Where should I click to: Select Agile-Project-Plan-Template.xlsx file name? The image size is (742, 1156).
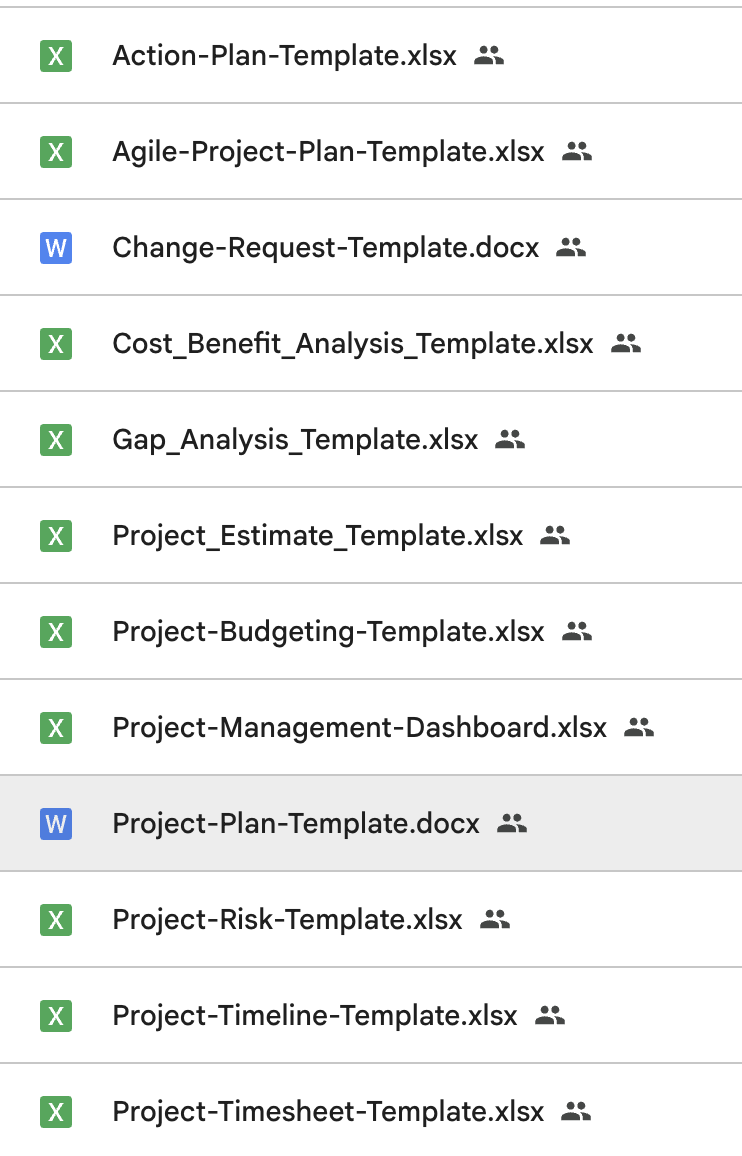click(x=328, y=152)
